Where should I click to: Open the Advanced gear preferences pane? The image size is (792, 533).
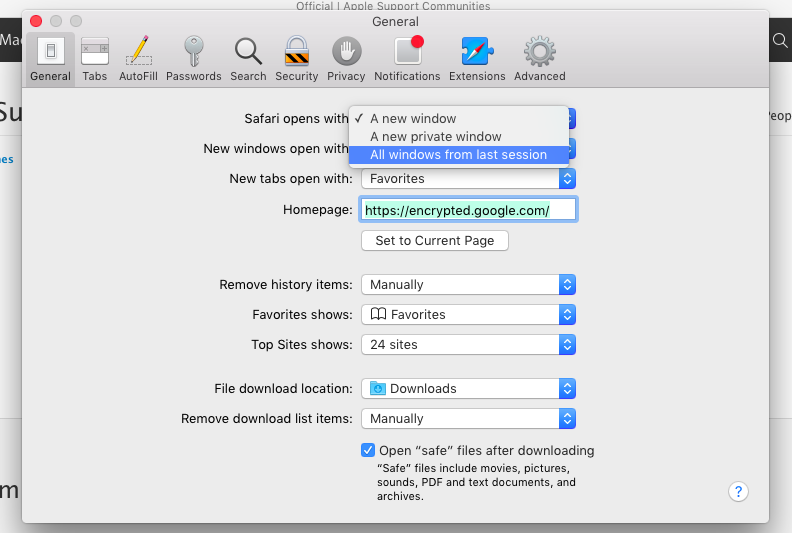click(x=539, y=60)
